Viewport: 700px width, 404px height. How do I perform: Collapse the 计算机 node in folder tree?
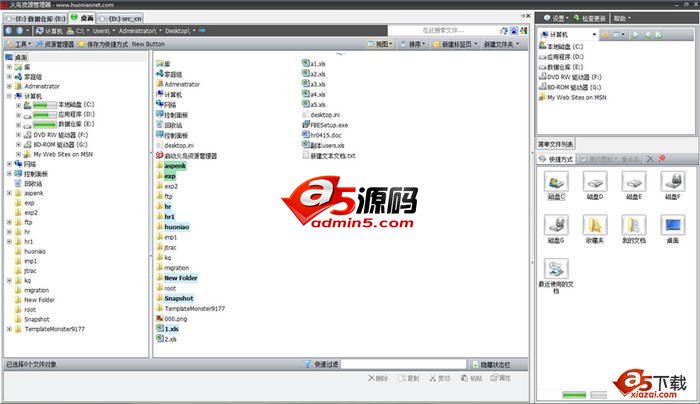click(x=9, y=96)
